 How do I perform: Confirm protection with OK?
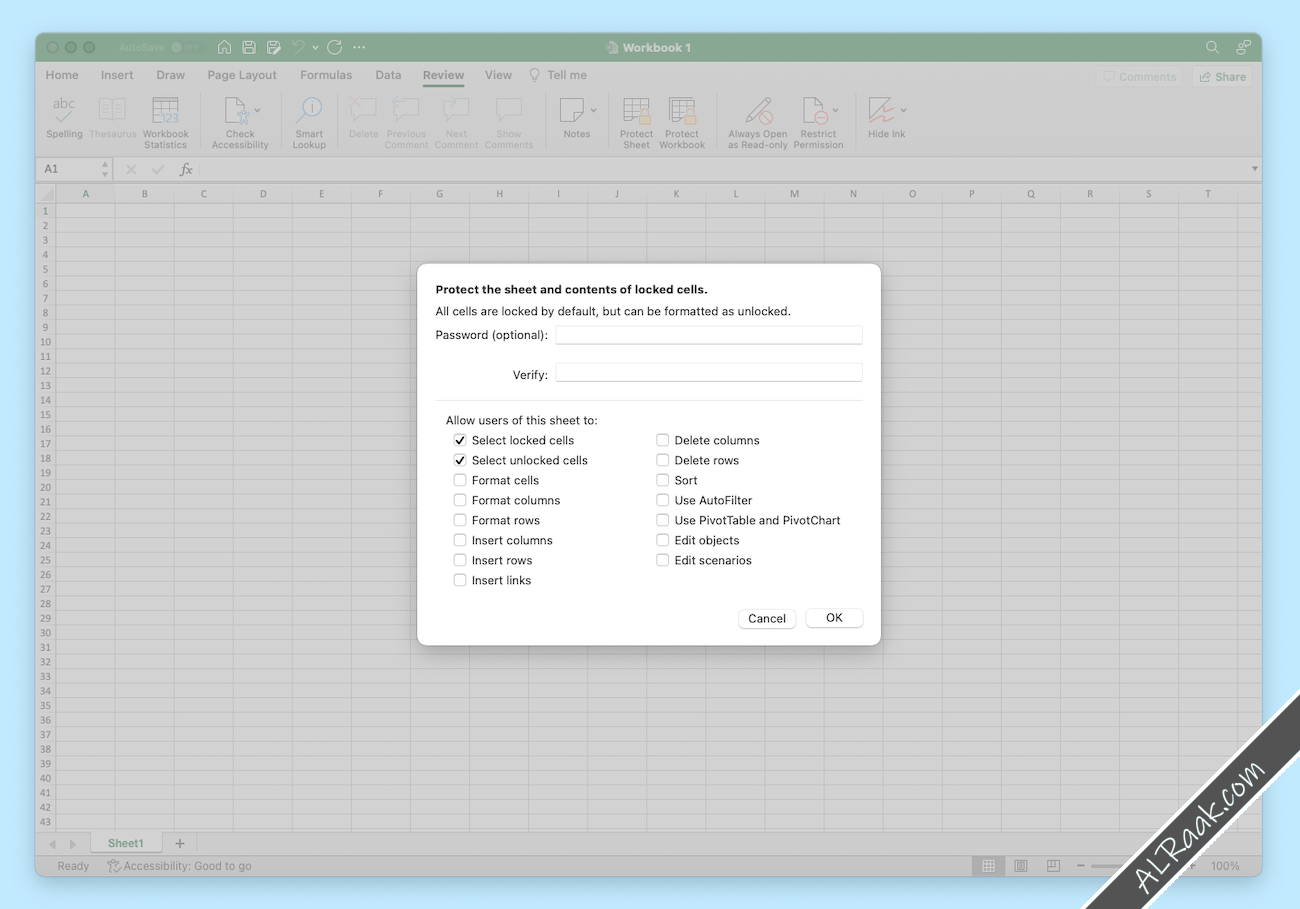point(834,618)
